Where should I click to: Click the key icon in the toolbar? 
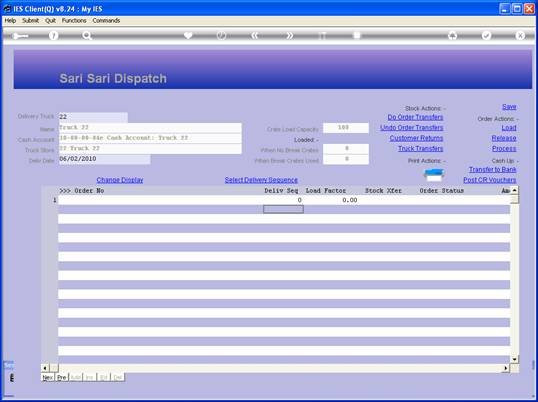point(20,36)
